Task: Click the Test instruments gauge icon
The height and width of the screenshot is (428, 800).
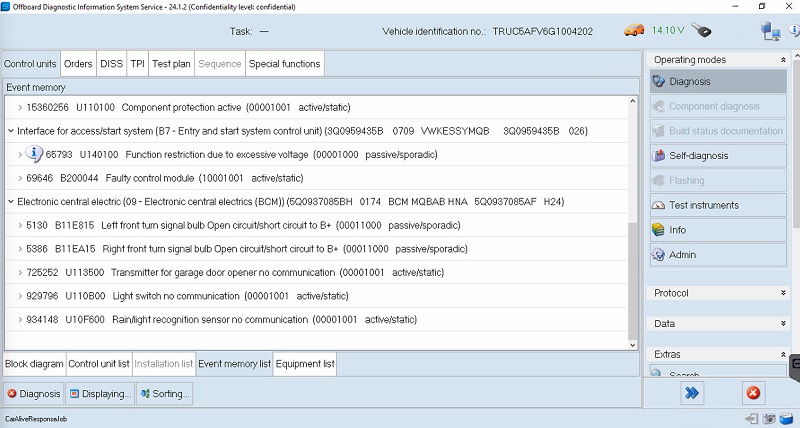Action: (x=659, y=206)
